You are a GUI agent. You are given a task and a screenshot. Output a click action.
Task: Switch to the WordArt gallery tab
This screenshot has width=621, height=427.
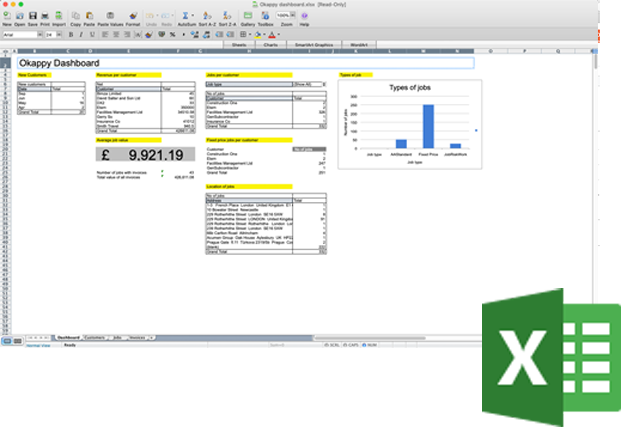tap(359, 45)
